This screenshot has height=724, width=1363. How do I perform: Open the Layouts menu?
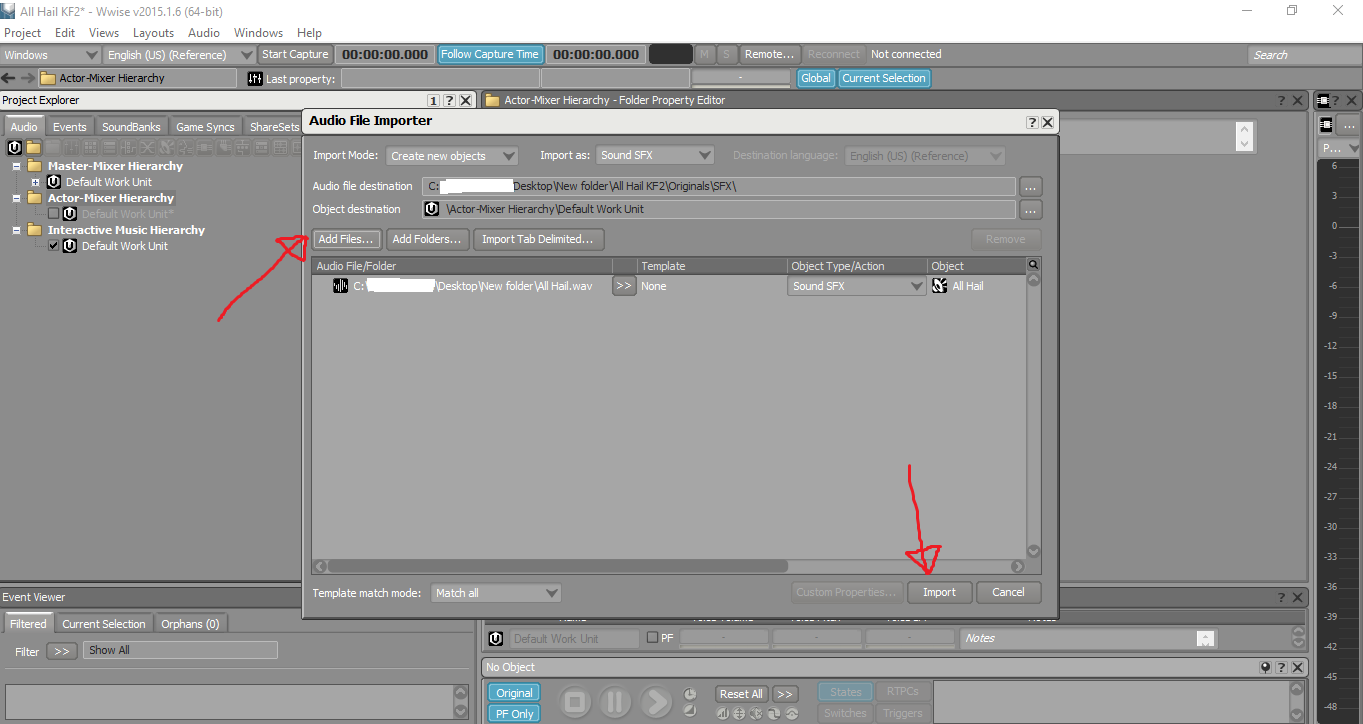click(154, 33)
